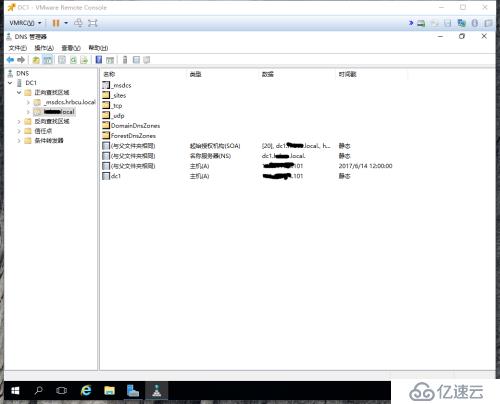
Task: Click the hard disk device icon in VMRC bar
Action: point(421,23)
